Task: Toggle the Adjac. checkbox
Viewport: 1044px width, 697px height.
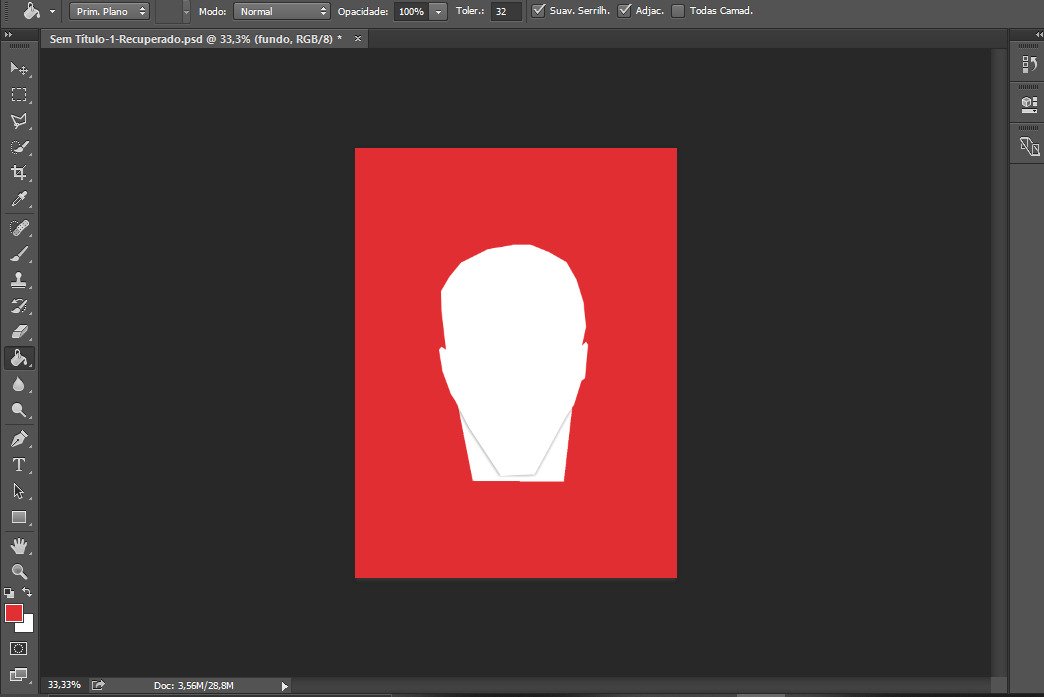Action: [625, 11]
